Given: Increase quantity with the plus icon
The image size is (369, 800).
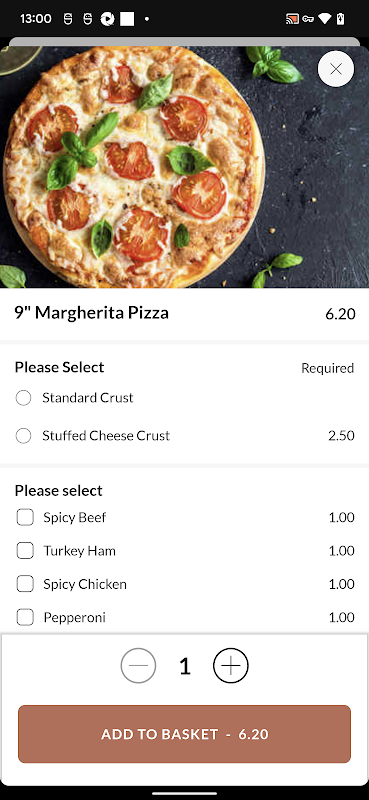Looking at the screenshot, I should tap(231, 666).
